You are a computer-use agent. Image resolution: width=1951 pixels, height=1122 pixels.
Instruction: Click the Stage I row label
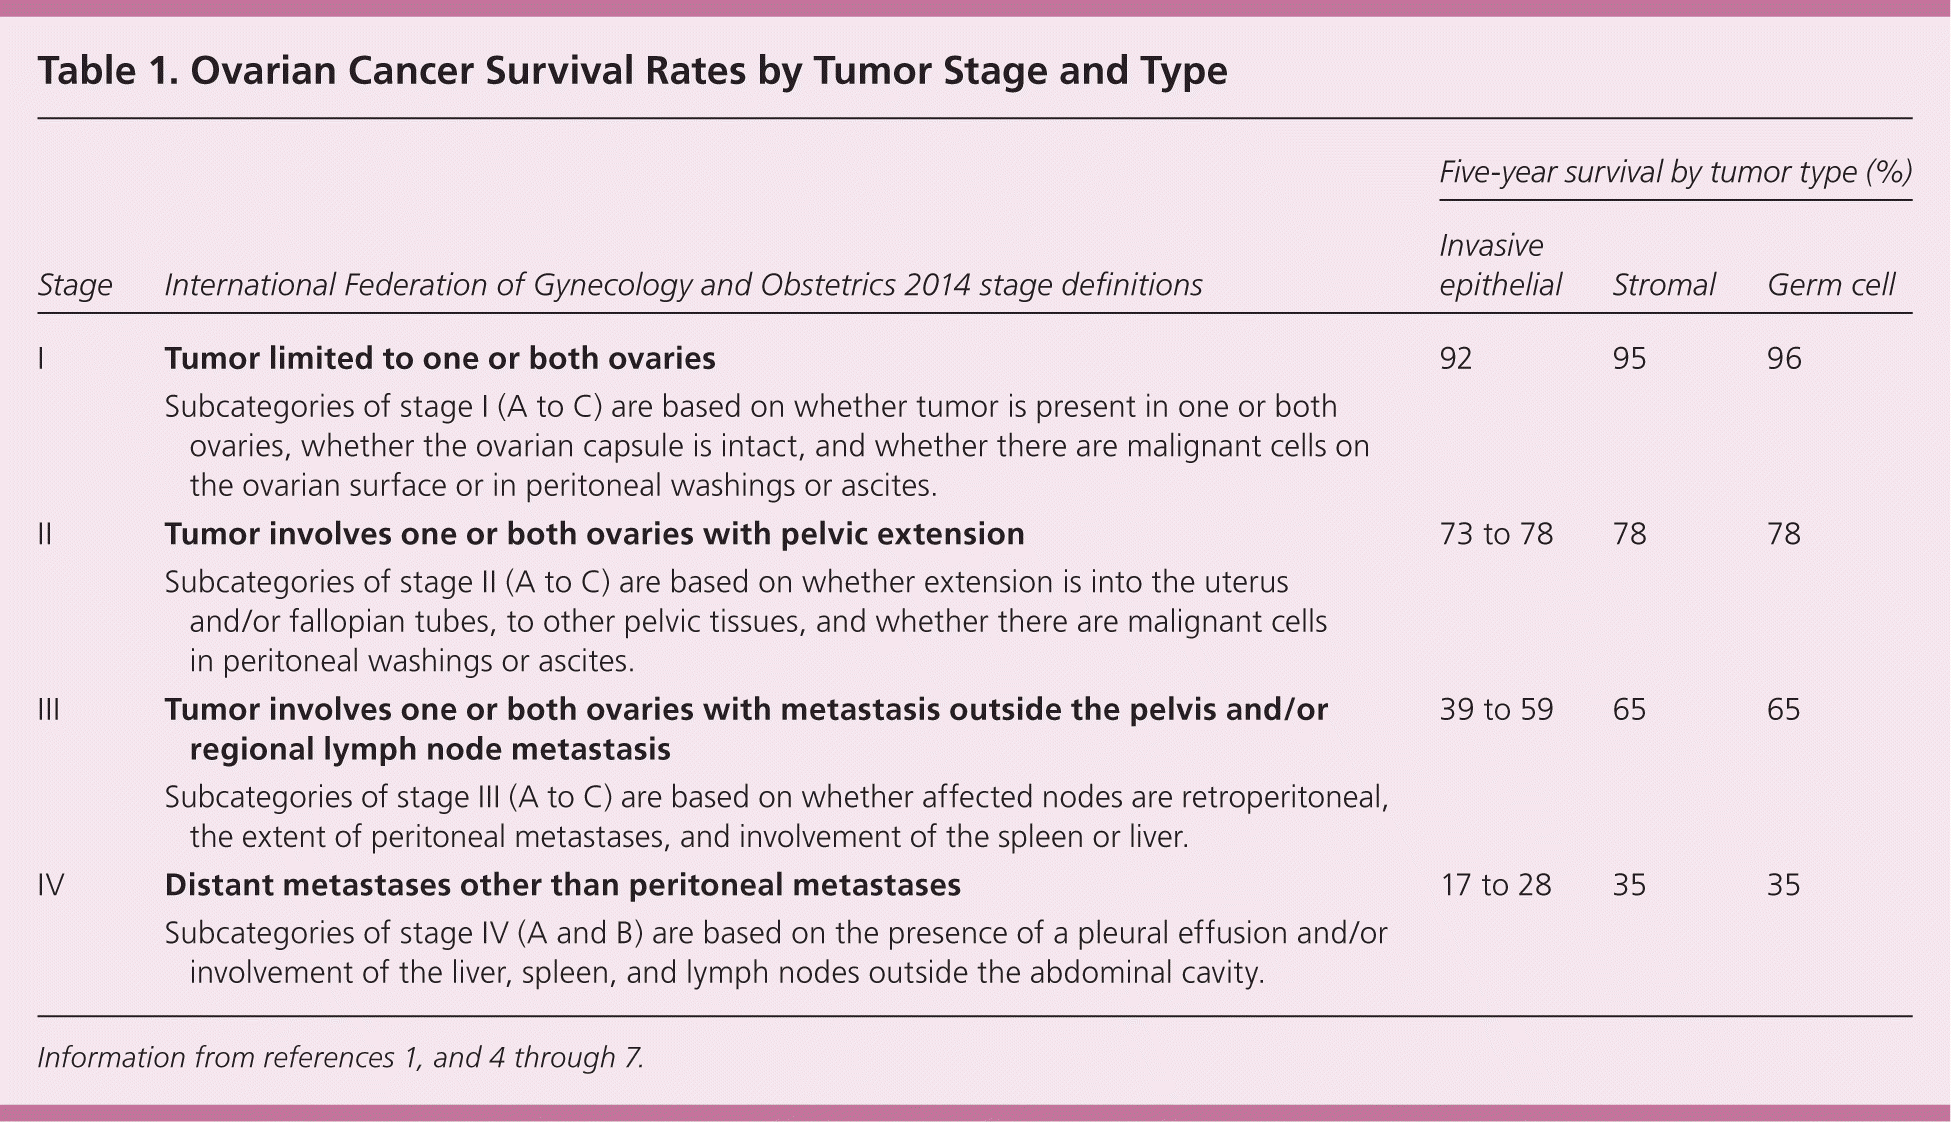coord(41,359)
